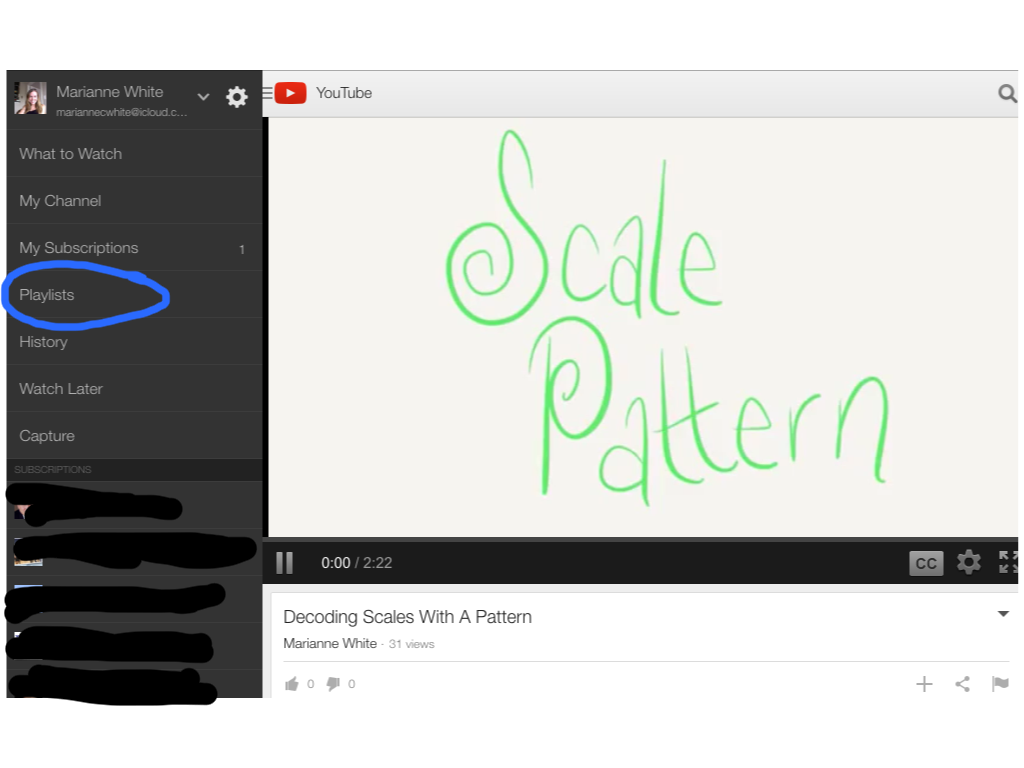The image size is (1024, 768).
Task: Click the 31 views count
Action: pos(411,644)
